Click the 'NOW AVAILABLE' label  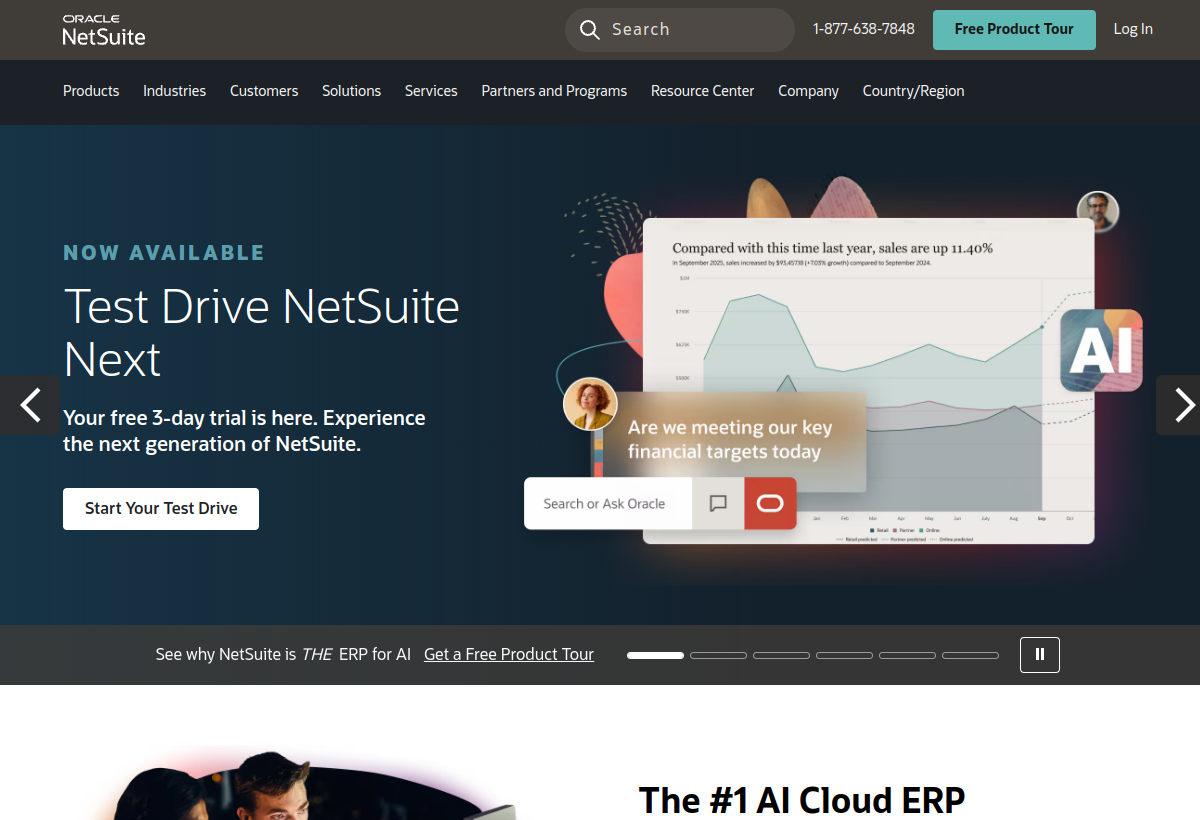point(164,253)
